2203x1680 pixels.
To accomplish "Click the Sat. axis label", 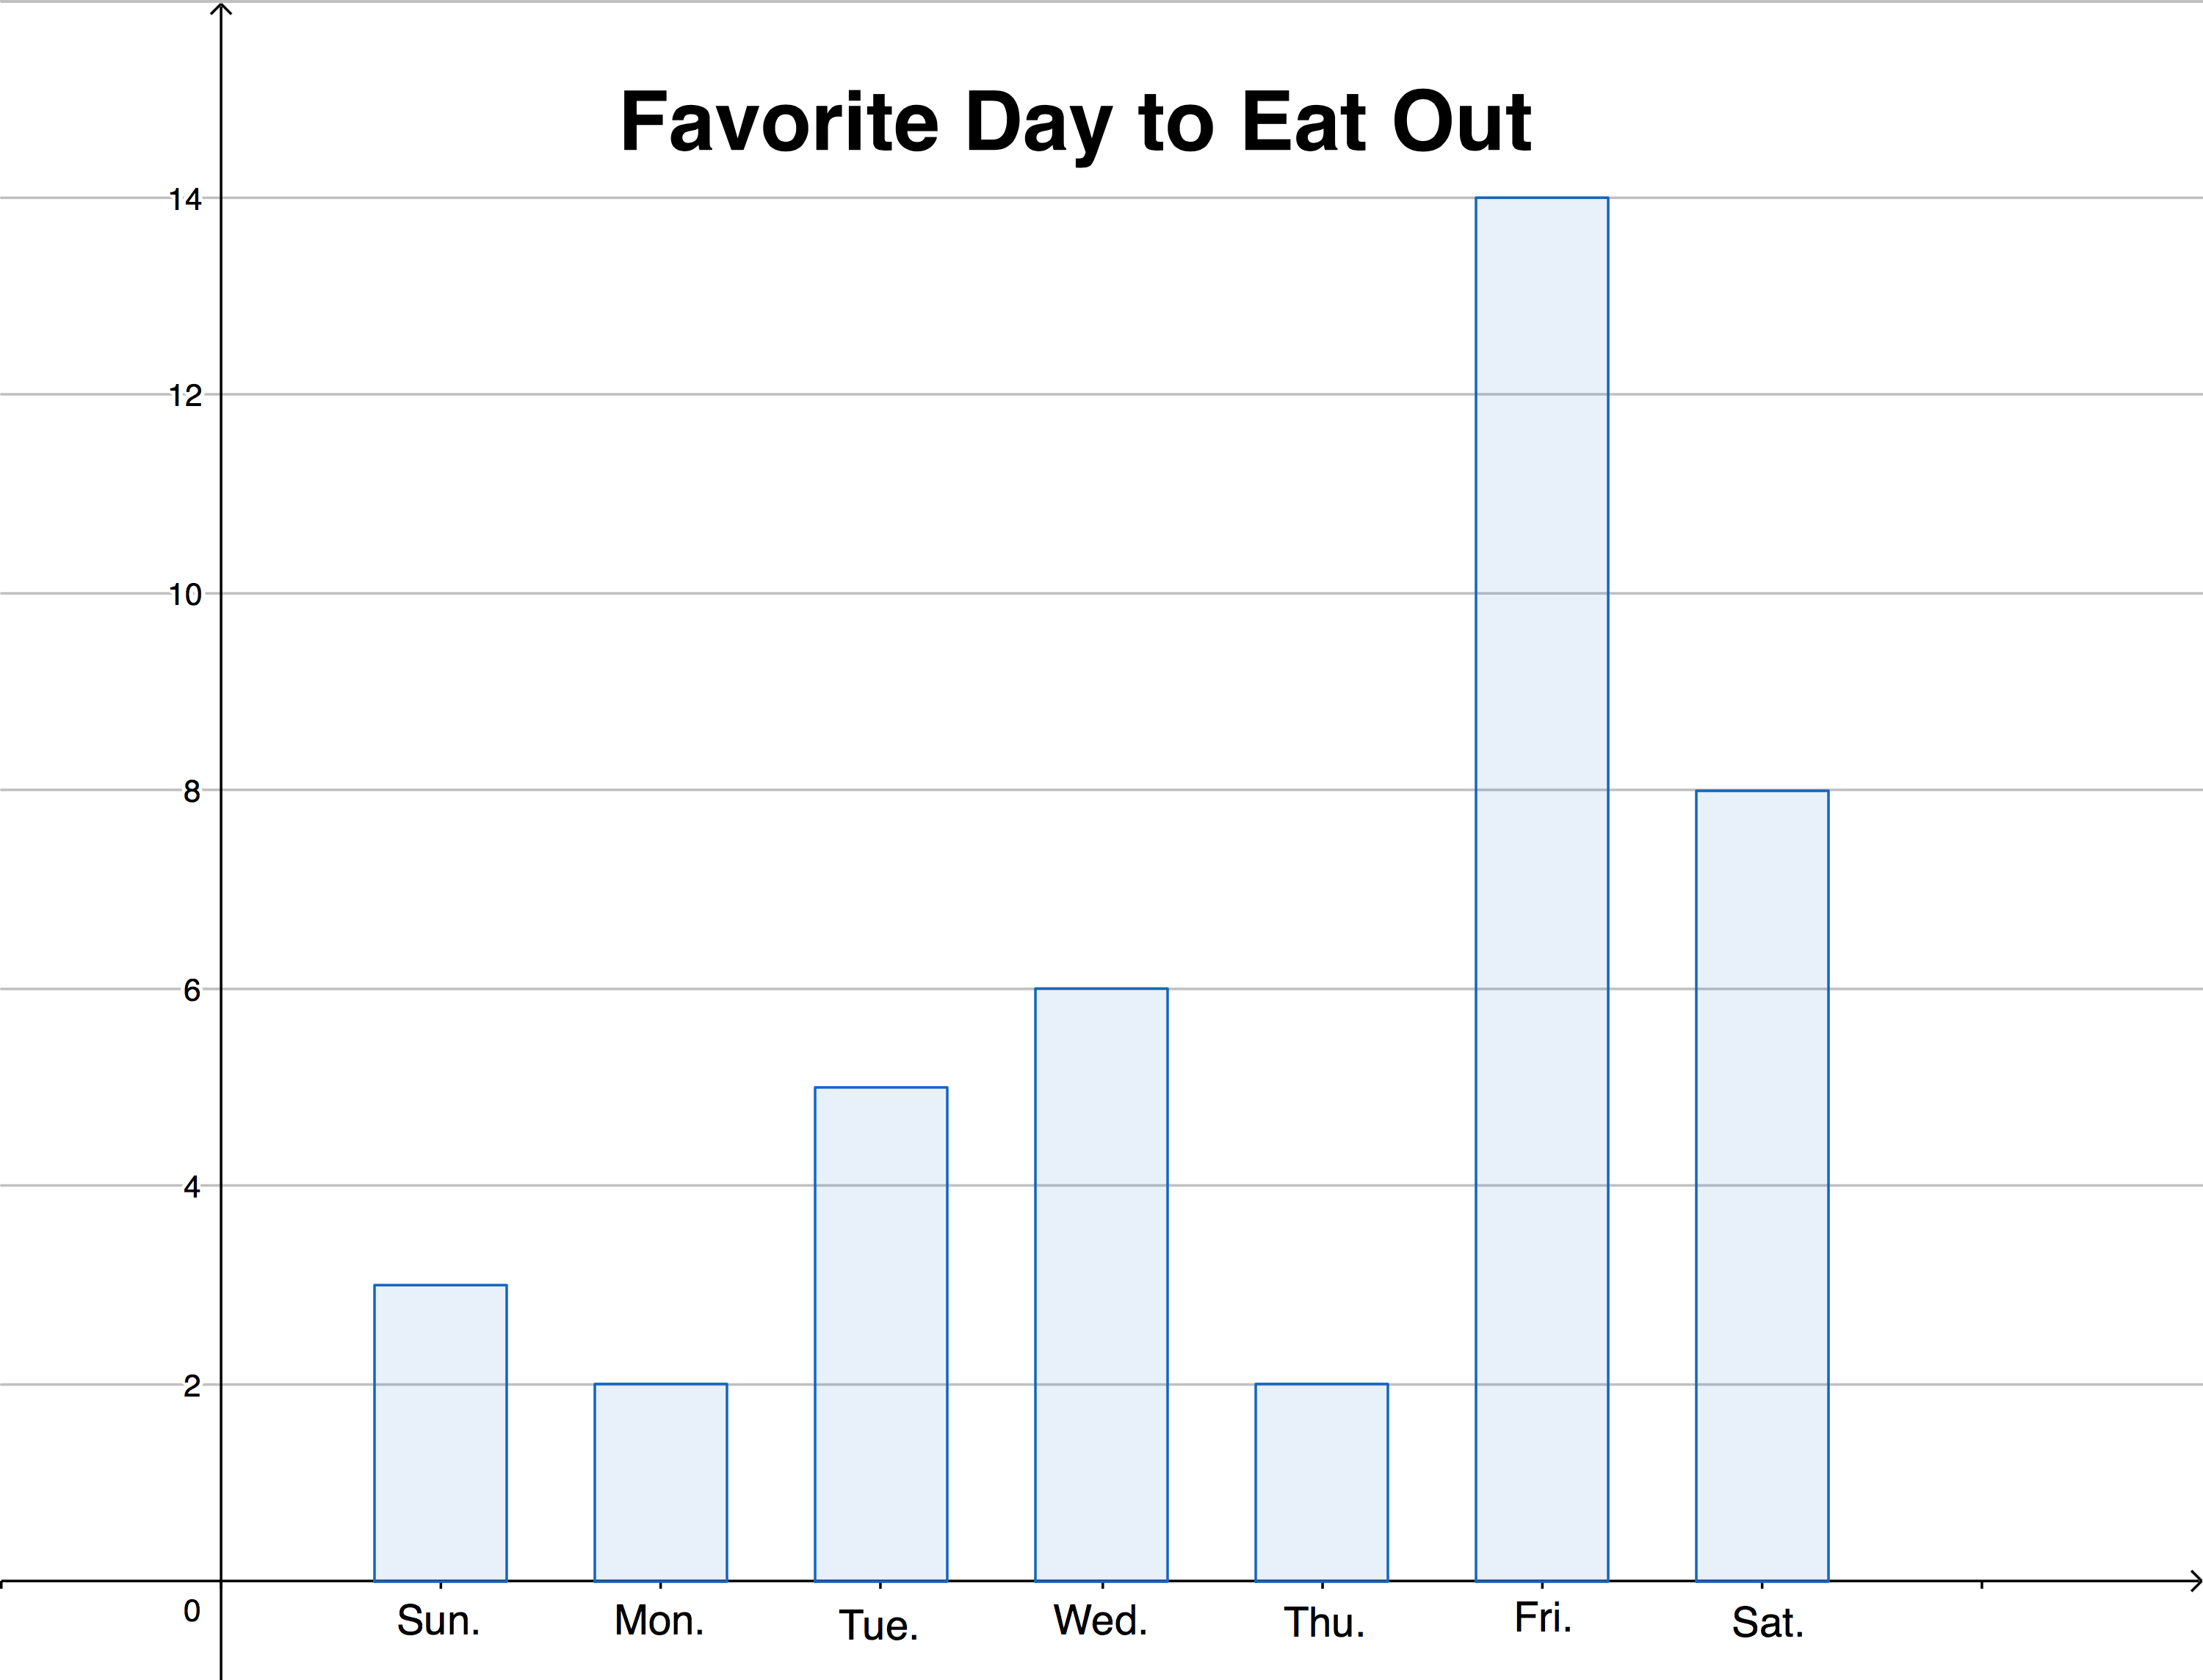I will [1767, 1623].
